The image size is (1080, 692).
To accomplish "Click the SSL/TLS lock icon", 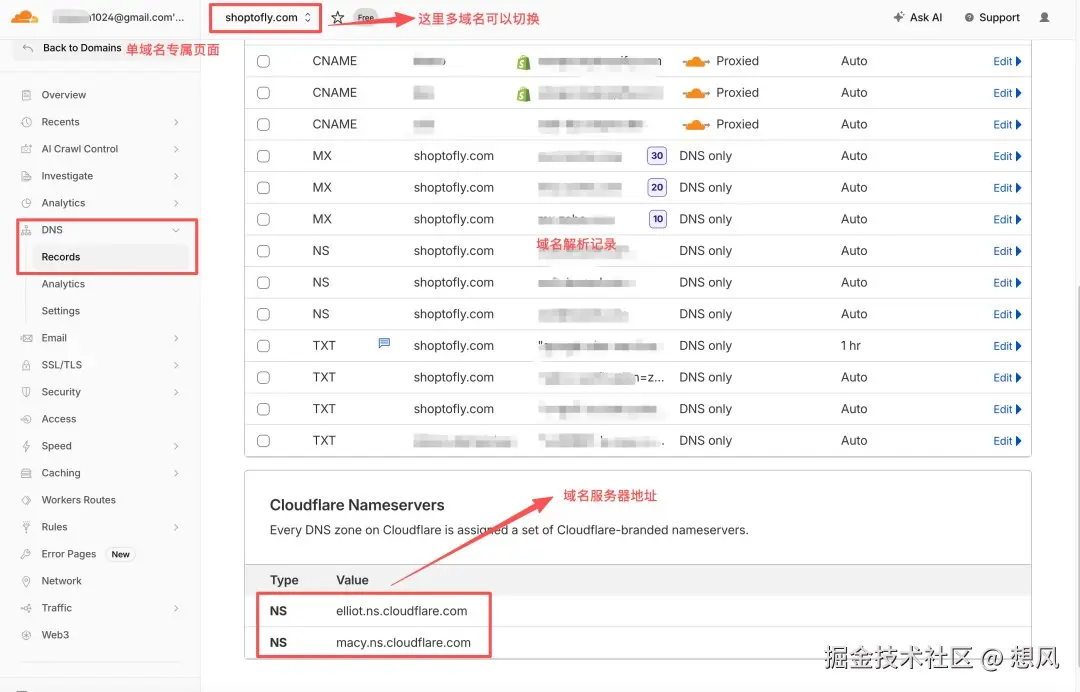I will (x=26, y=365).
